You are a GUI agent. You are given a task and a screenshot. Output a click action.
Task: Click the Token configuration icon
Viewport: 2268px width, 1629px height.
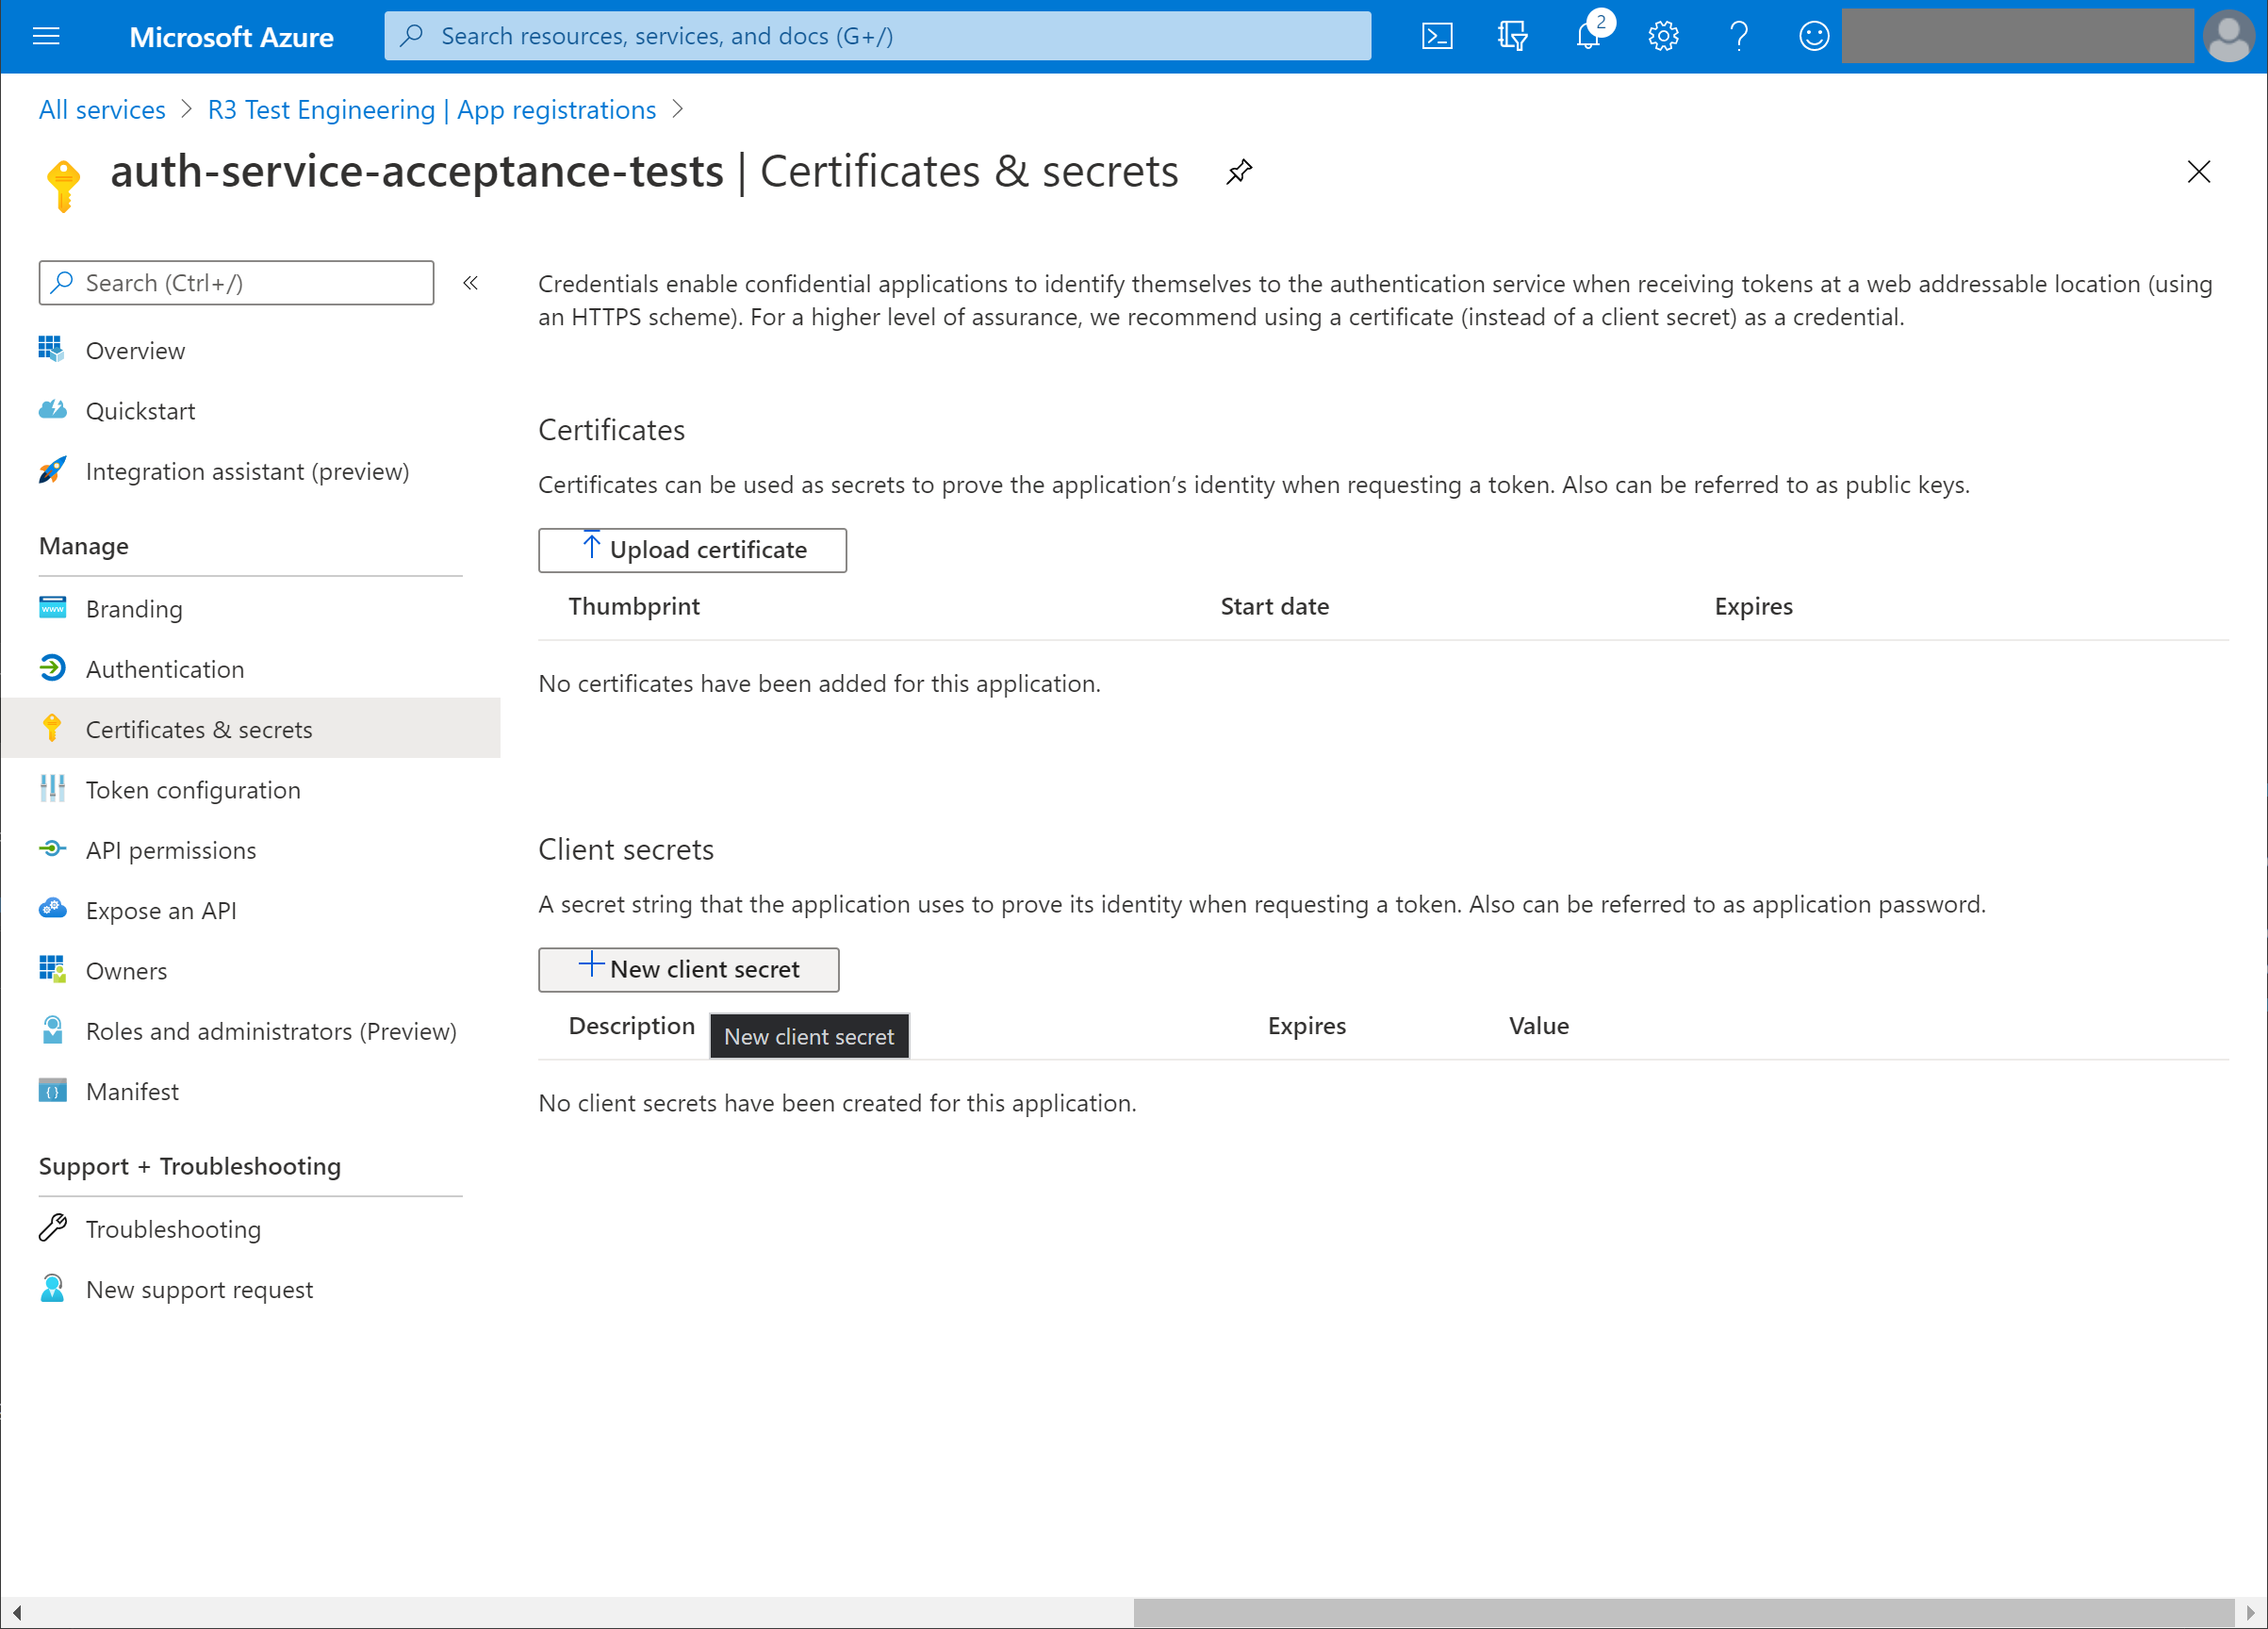pyautogui.click(x=52, y=789)
